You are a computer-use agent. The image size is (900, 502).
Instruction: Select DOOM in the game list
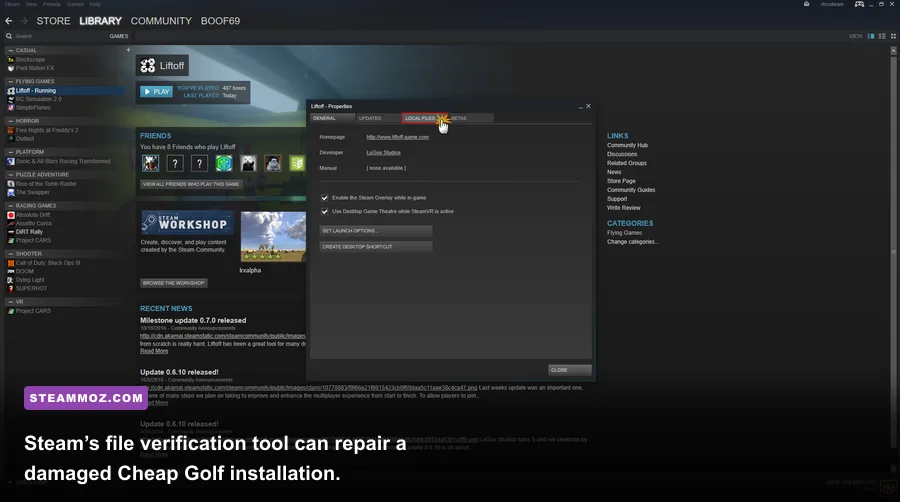click(x=25, y=271)
